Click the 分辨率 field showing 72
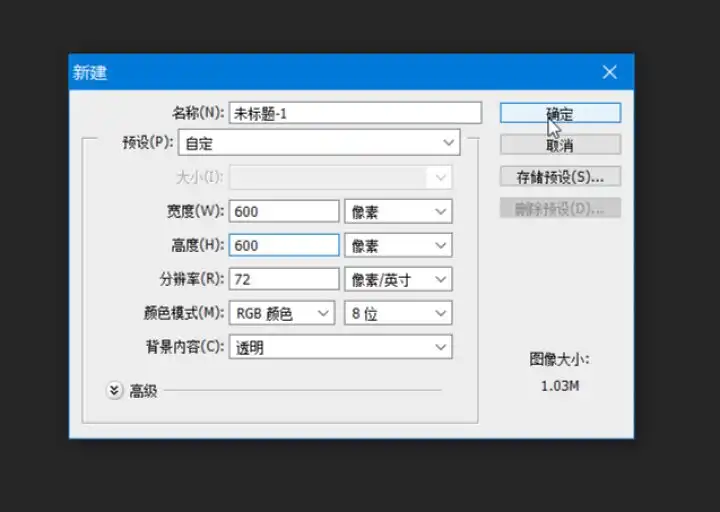Viewport: 720px width, 512px height. (x=284, y=279)
